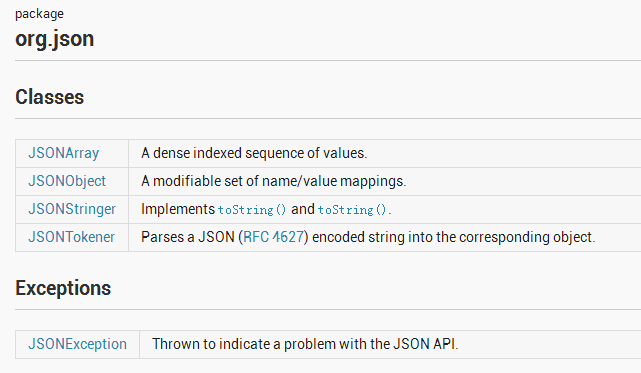Click the Exceptions section heading
The width and height of the screenshot is (641, 373).
[x=63, y=288]
